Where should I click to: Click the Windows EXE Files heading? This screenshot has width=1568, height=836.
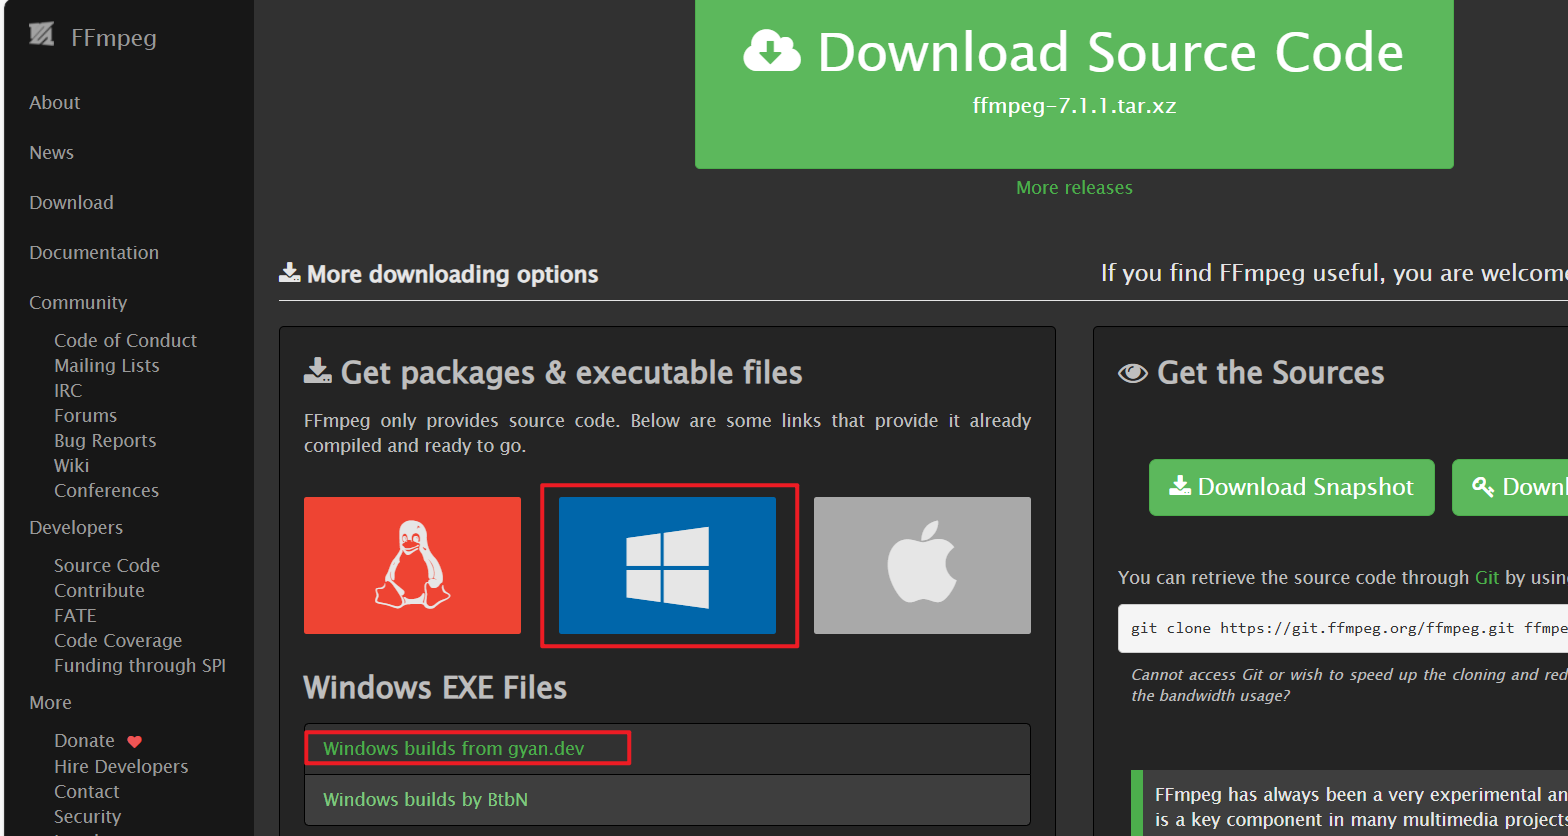tap(435, 688)
